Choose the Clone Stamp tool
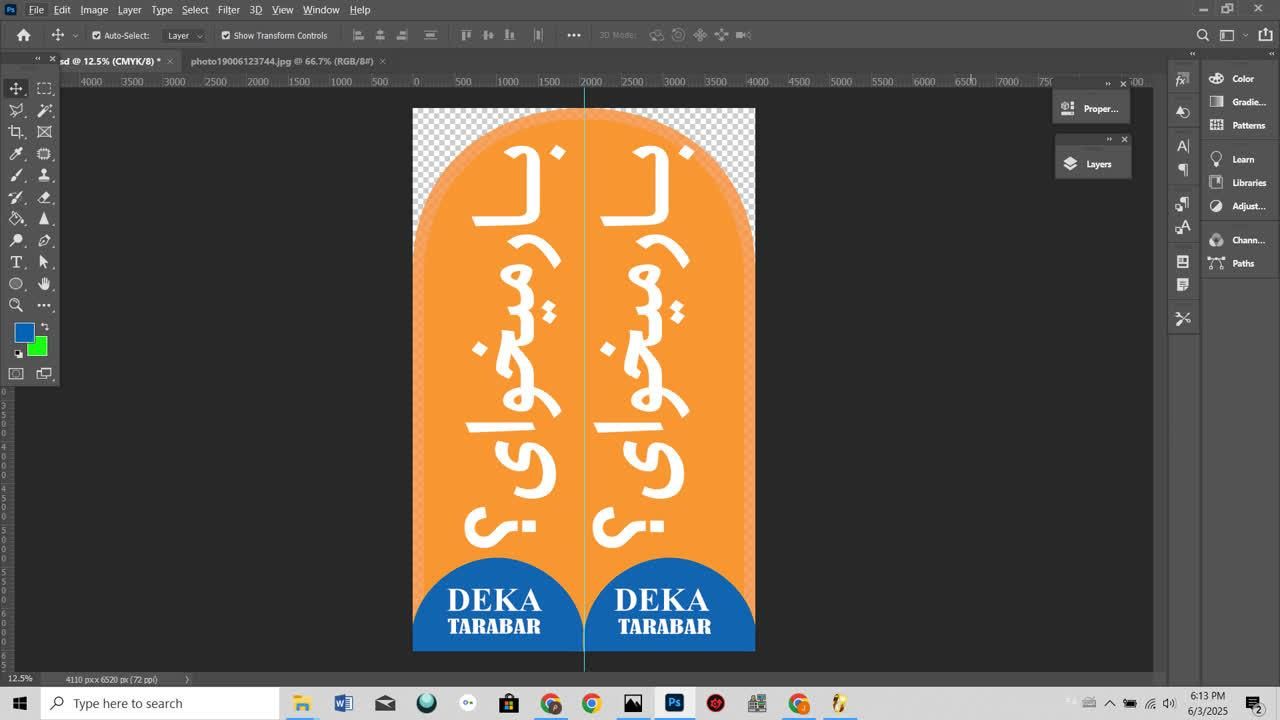 44,175
